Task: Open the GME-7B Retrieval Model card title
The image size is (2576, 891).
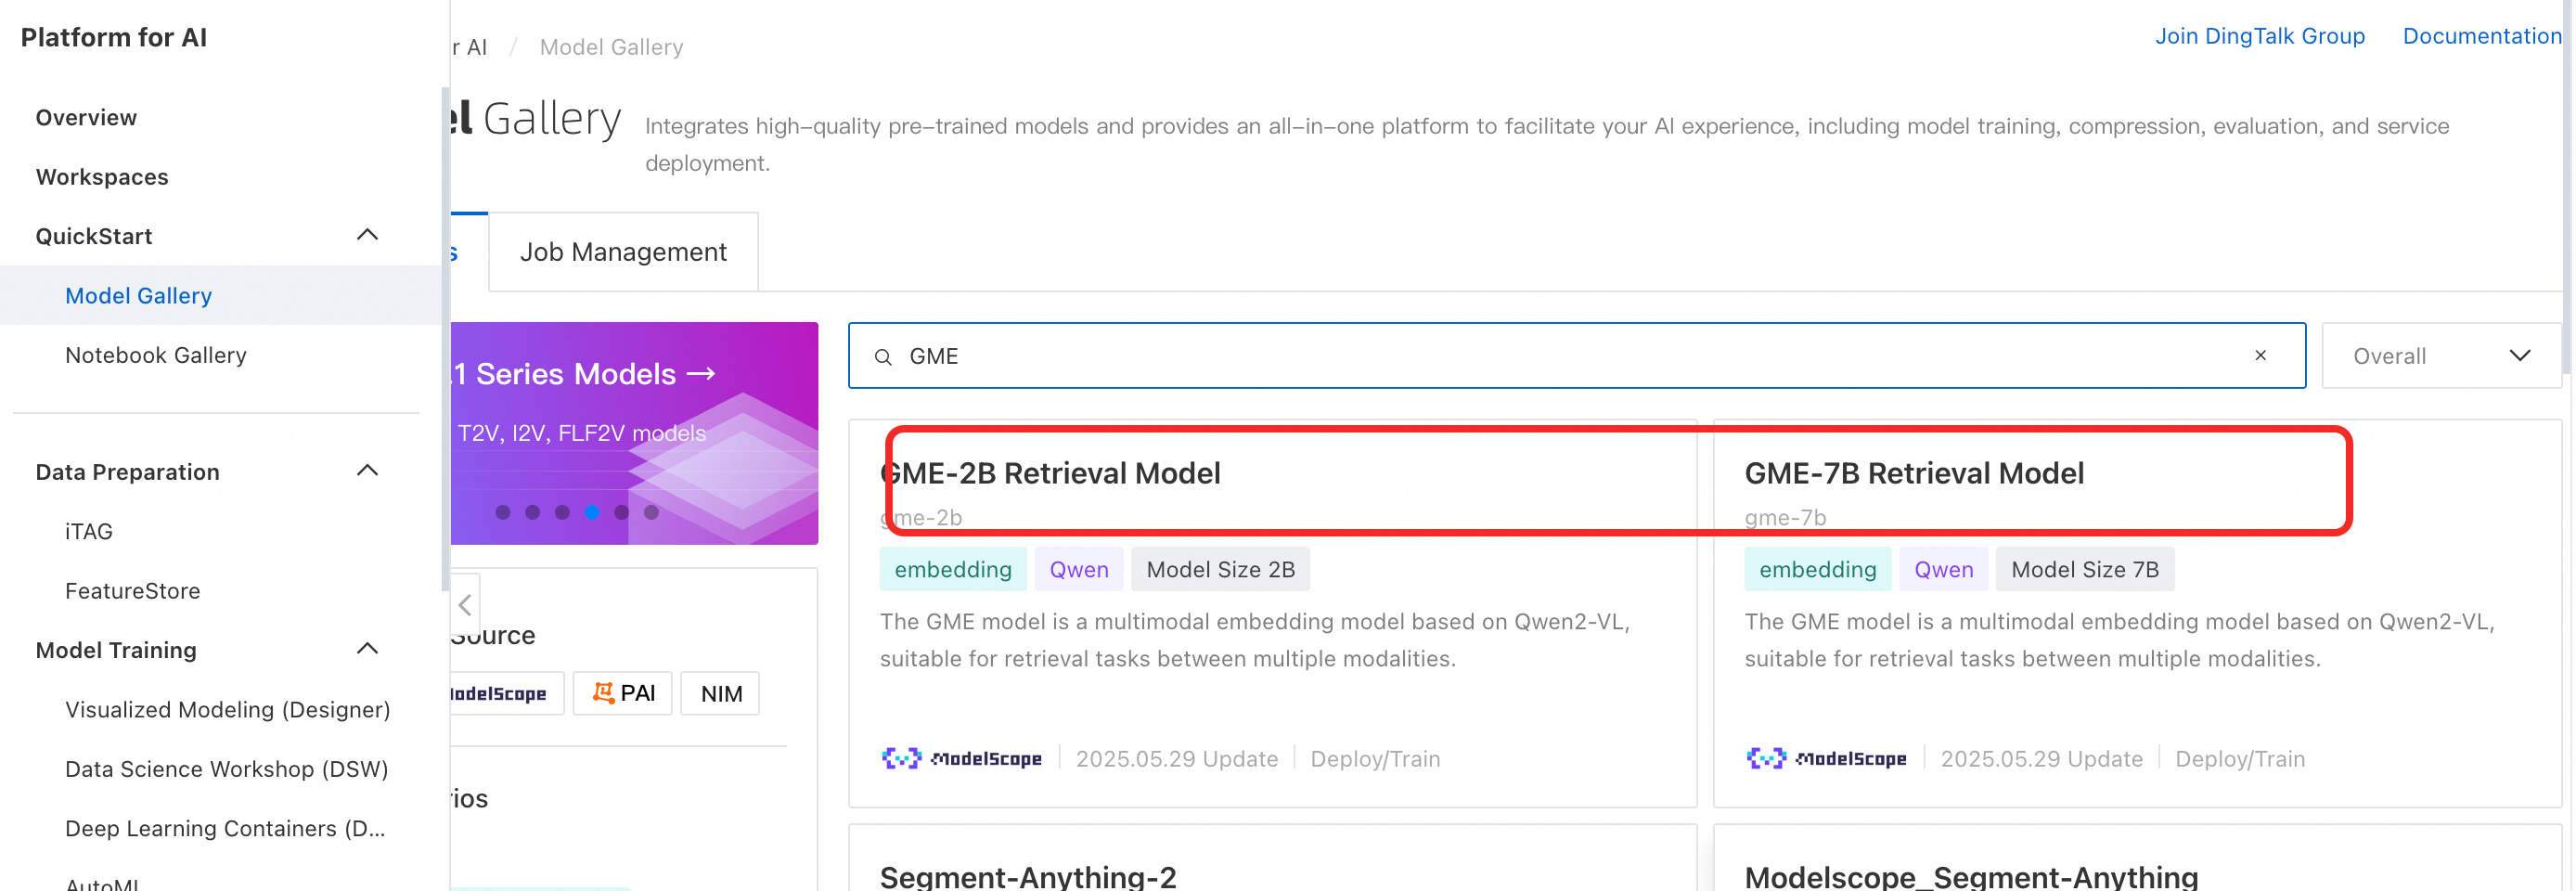Action: tap(1914, 473)
